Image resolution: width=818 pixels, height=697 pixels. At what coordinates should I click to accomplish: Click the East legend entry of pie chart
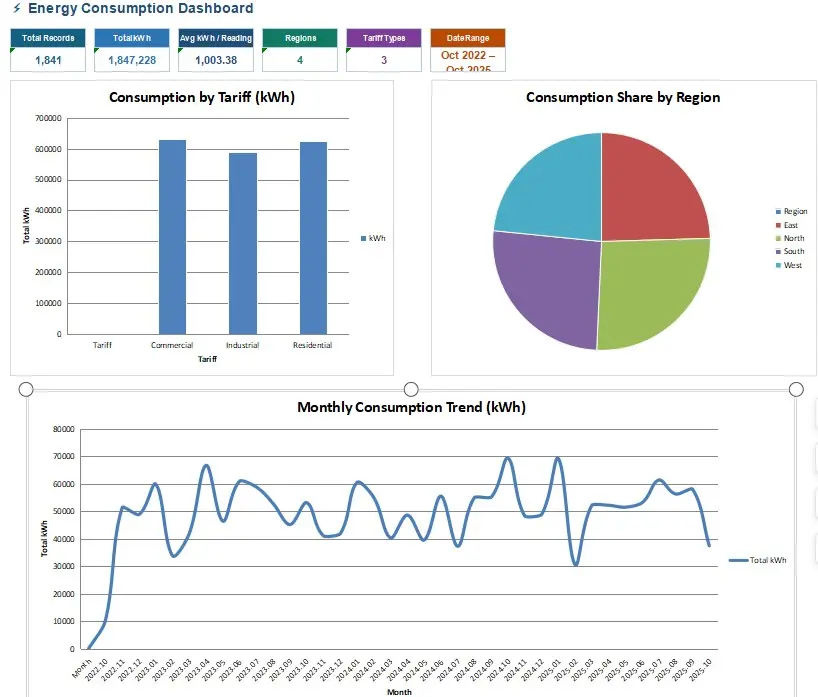tap(786, 225)
